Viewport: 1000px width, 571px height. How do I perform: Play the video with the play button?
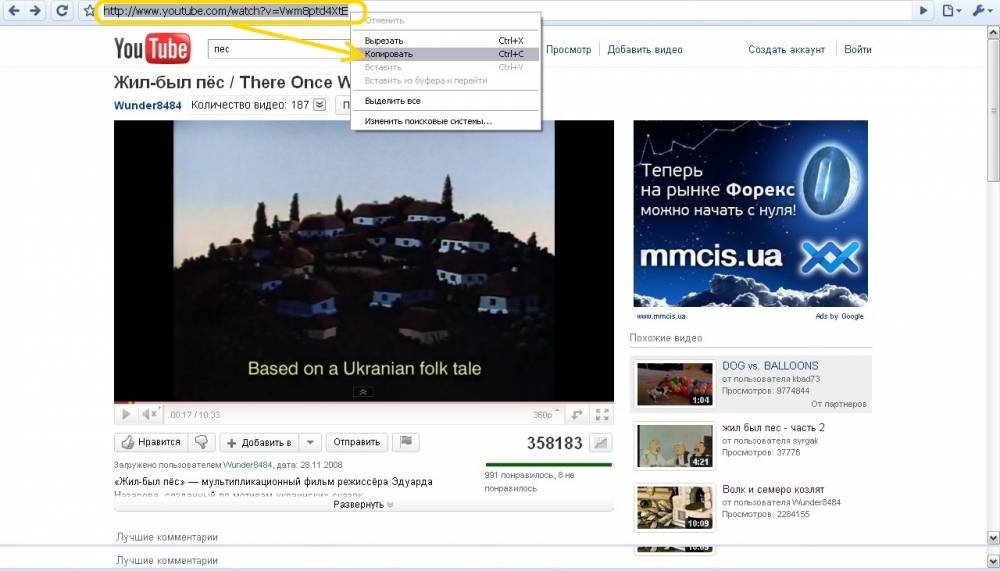coord(126,414)
